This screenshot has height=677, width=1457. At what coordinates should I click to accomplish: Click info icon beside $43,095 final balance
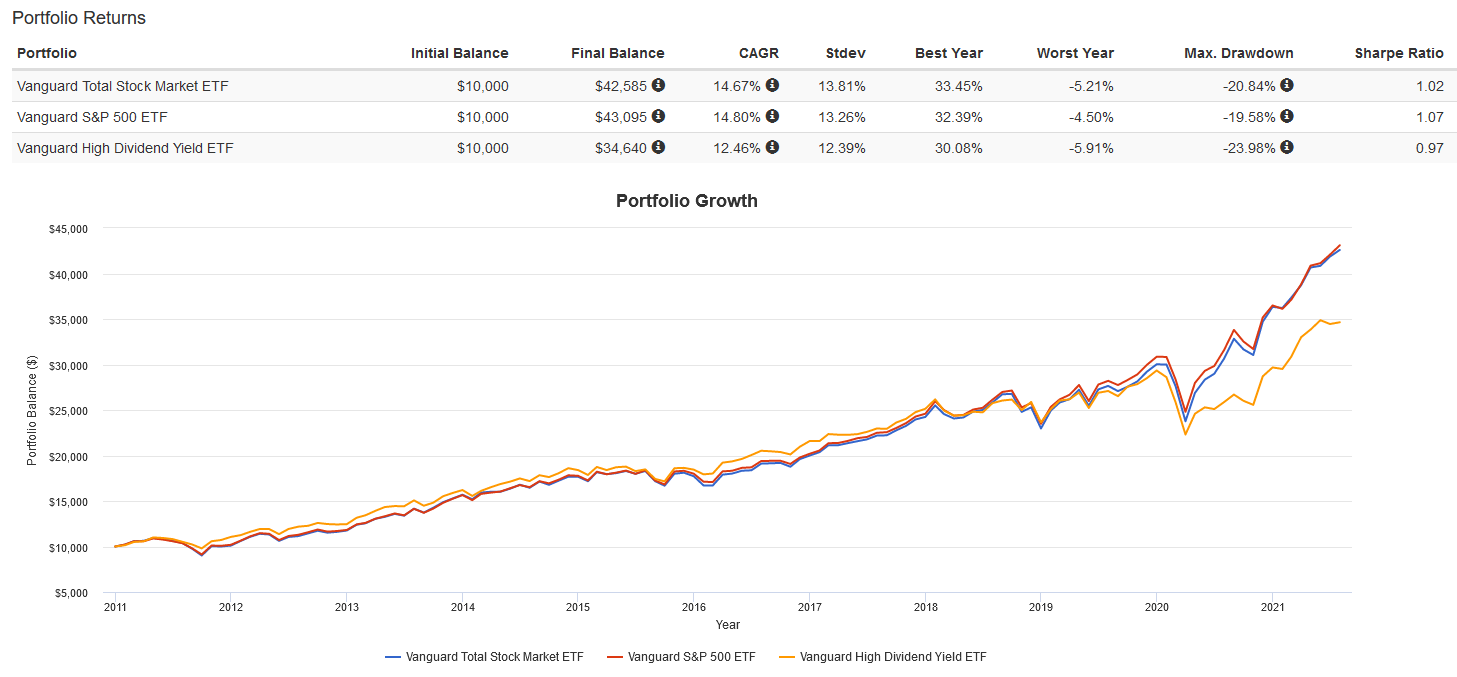tap(658, 116)
